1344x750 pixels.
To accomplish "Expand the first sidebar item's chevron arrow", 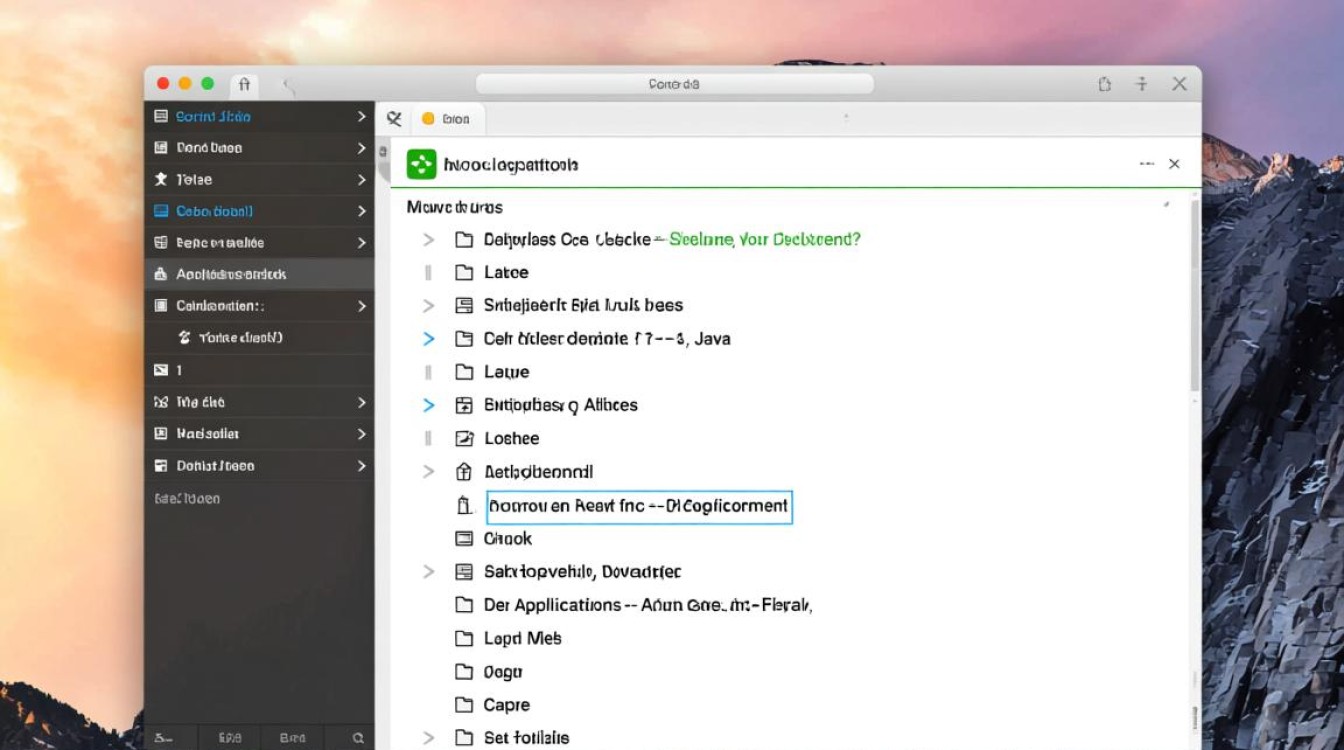I will 361,117.
